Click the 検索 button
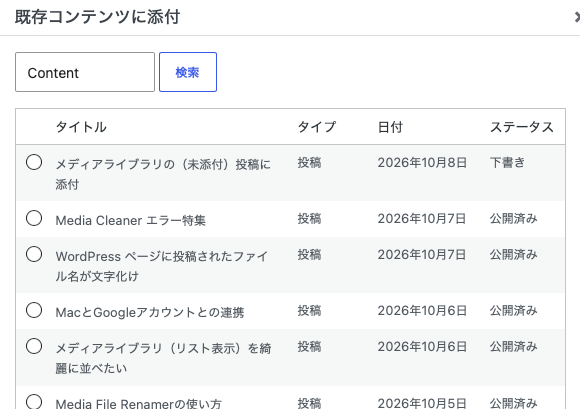Image resolution: width=580 pixels, height=409 pixels. tap(188, 72)
